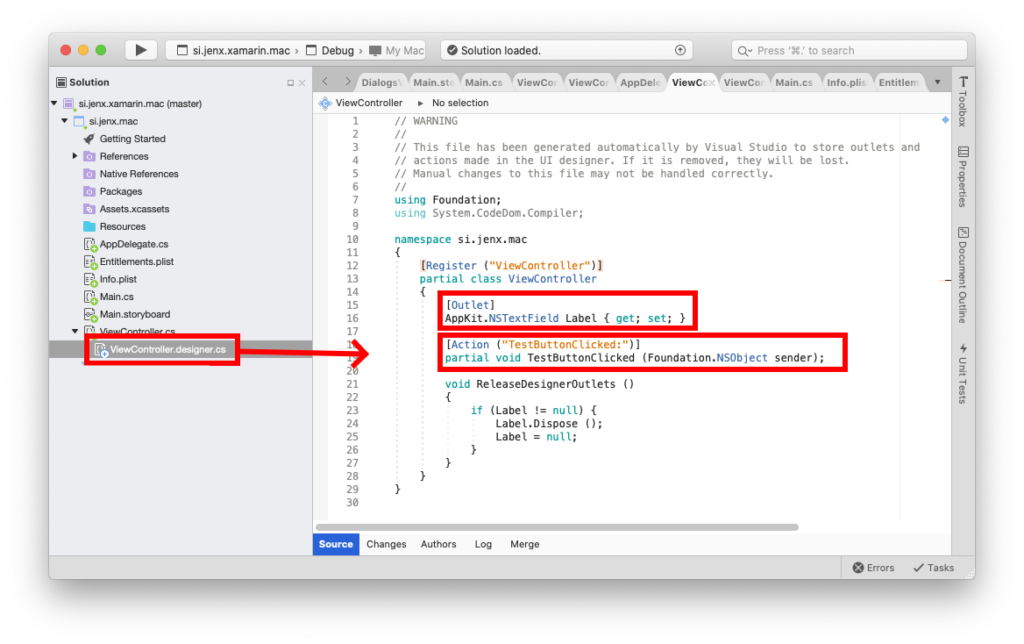Show the Errors pad
Screen dimensions: 1024x644
[x=873, y=567]
